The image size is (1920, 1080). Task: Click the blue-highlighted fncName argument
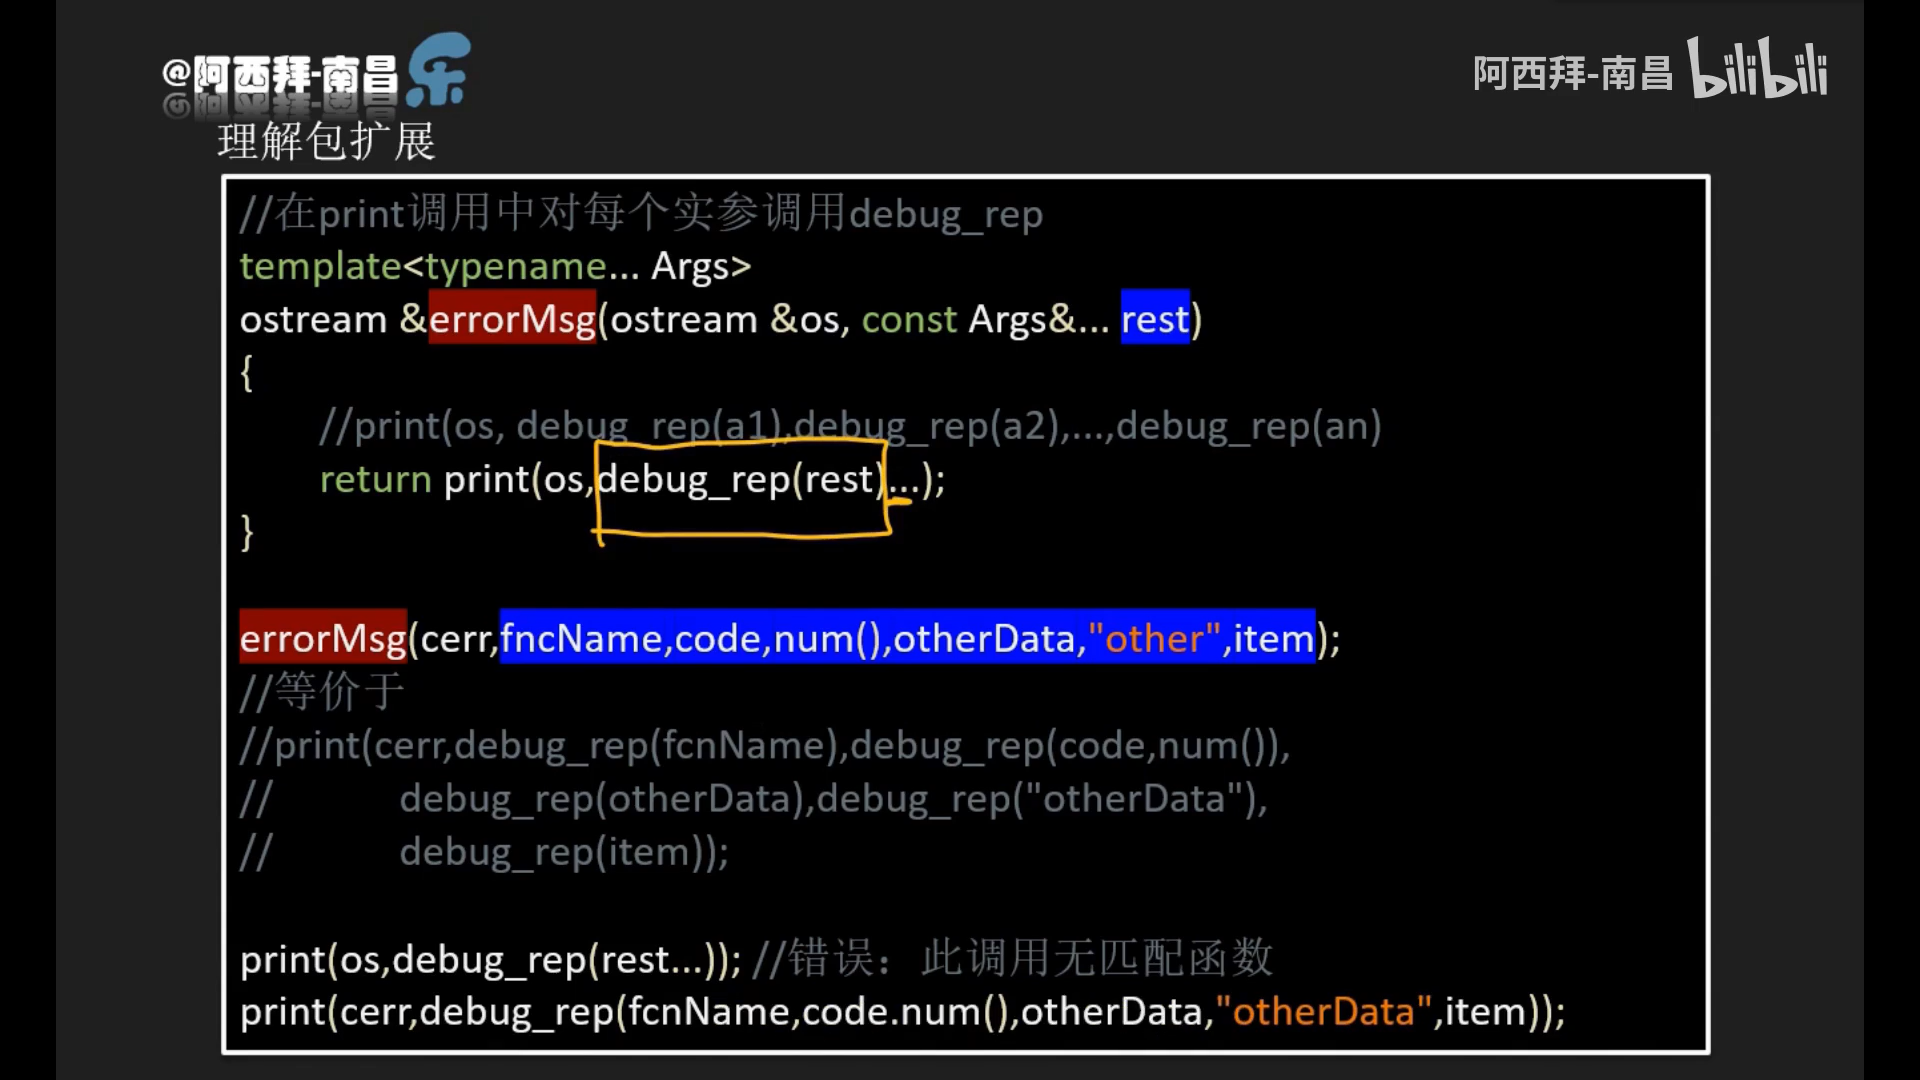point(581,638)
